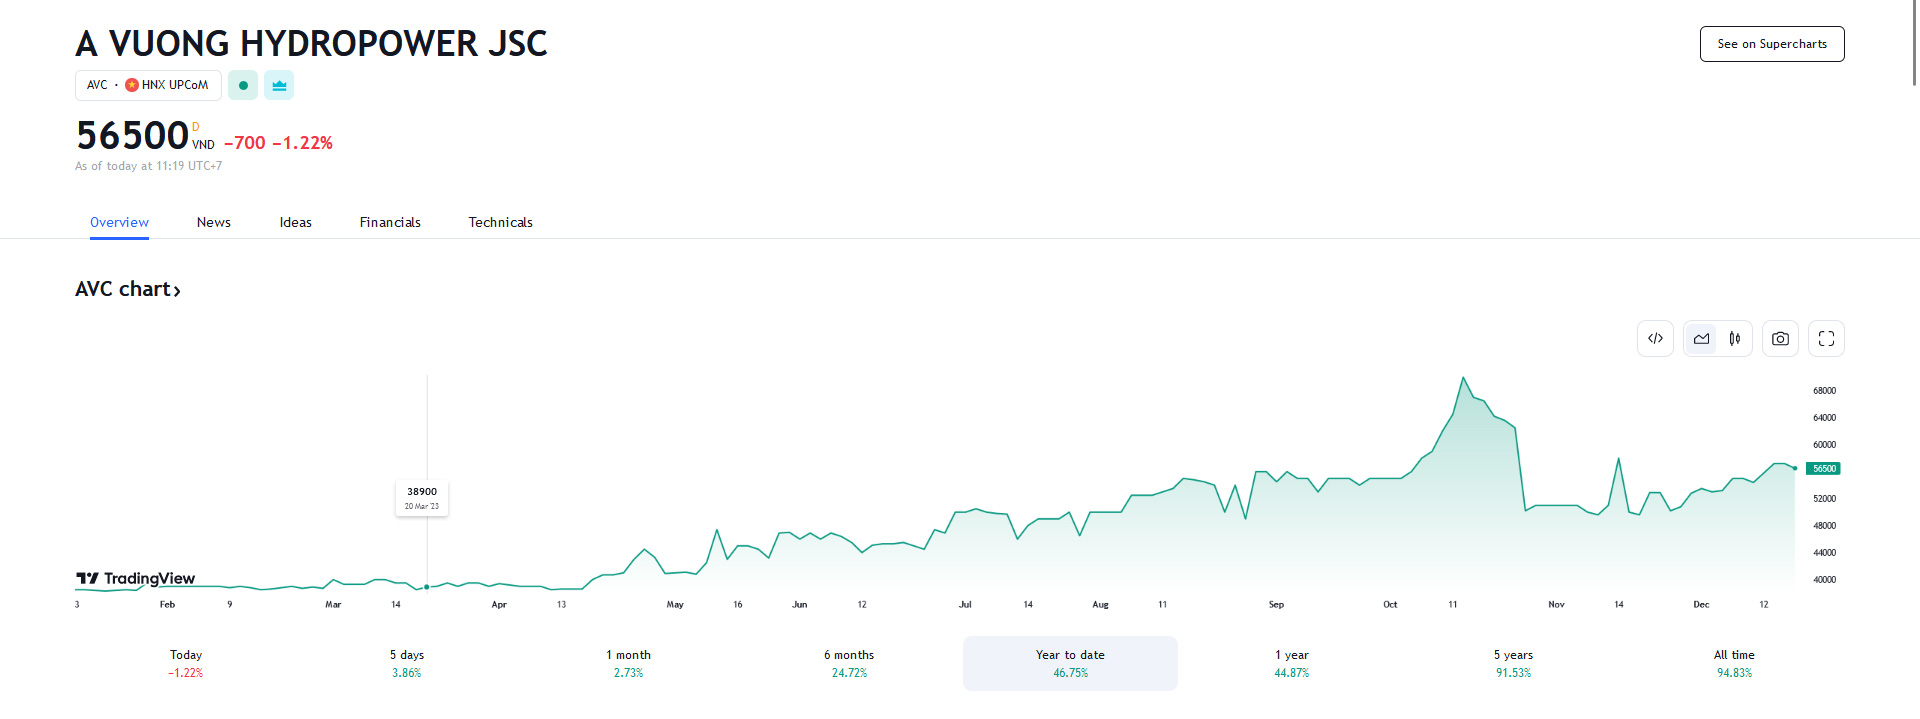Switch to candlestick chart style
This screenshot has height=719, width=1920.
tap(1735, 338)
